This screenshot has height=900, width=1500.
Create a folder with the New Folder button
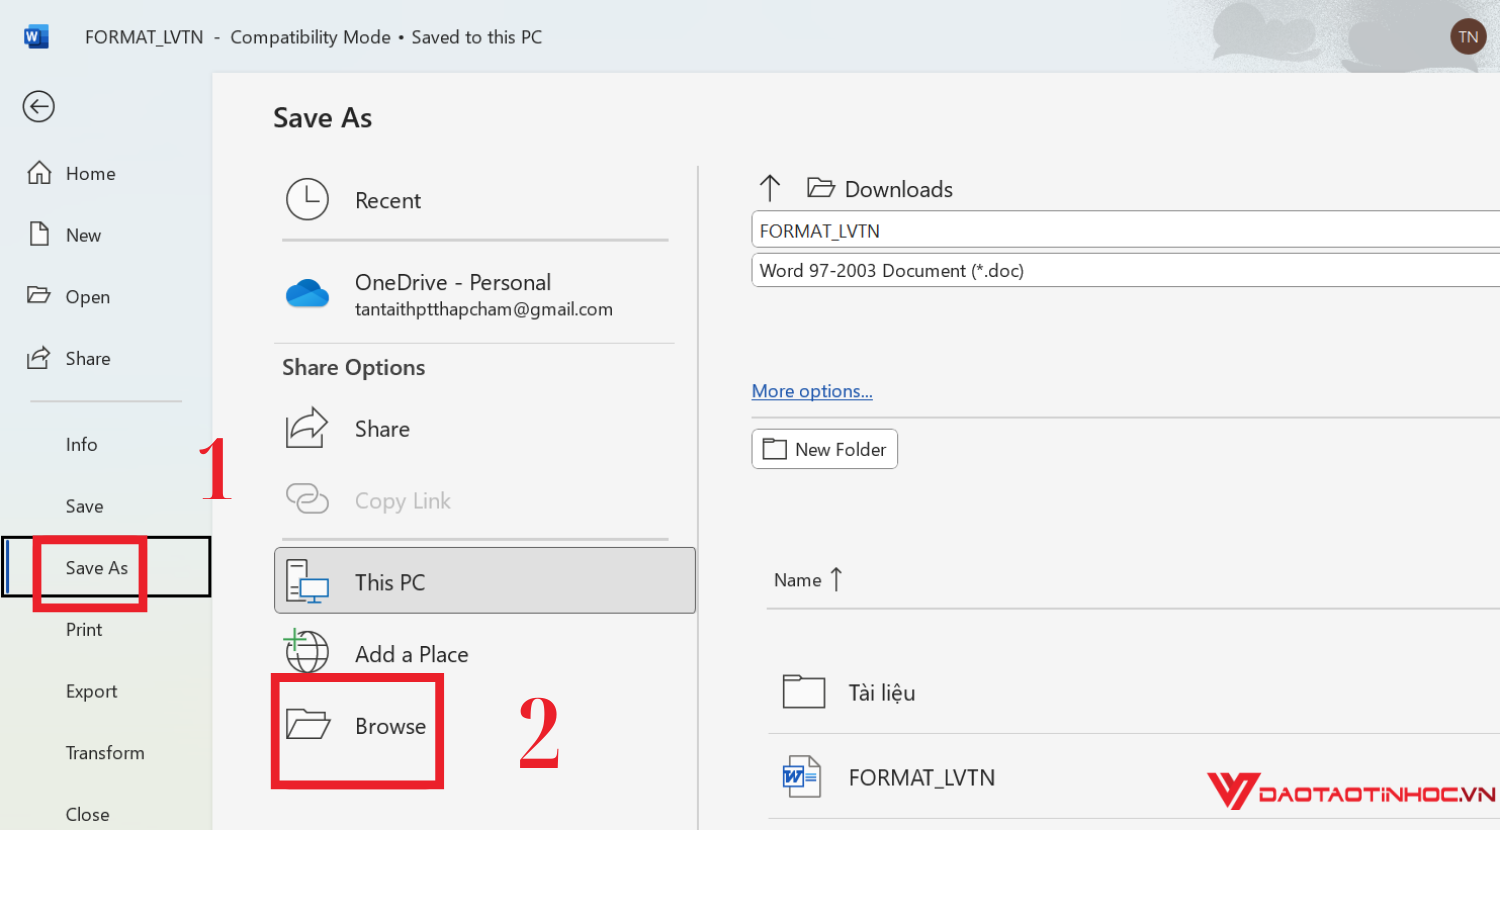click(824, 448)
